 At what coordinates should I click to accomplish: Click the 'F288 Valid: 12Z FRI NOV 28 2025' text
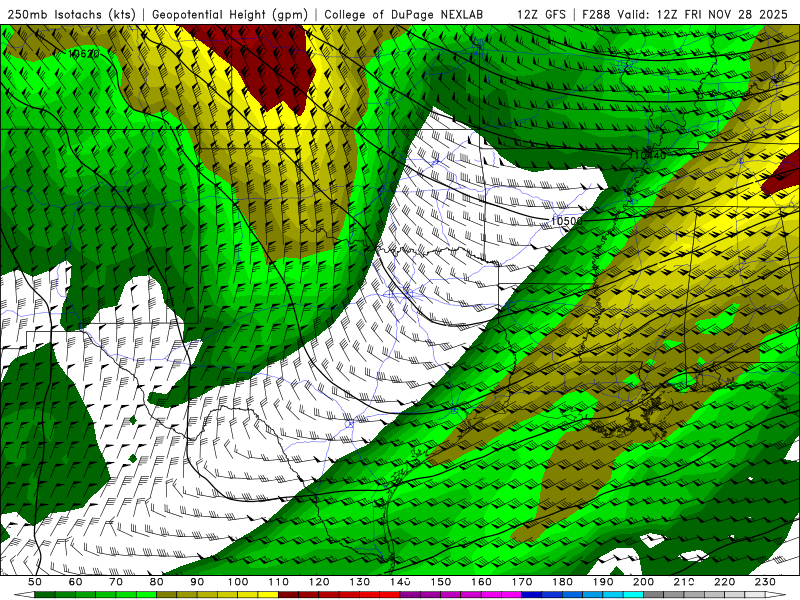click(x=685, y=14)
